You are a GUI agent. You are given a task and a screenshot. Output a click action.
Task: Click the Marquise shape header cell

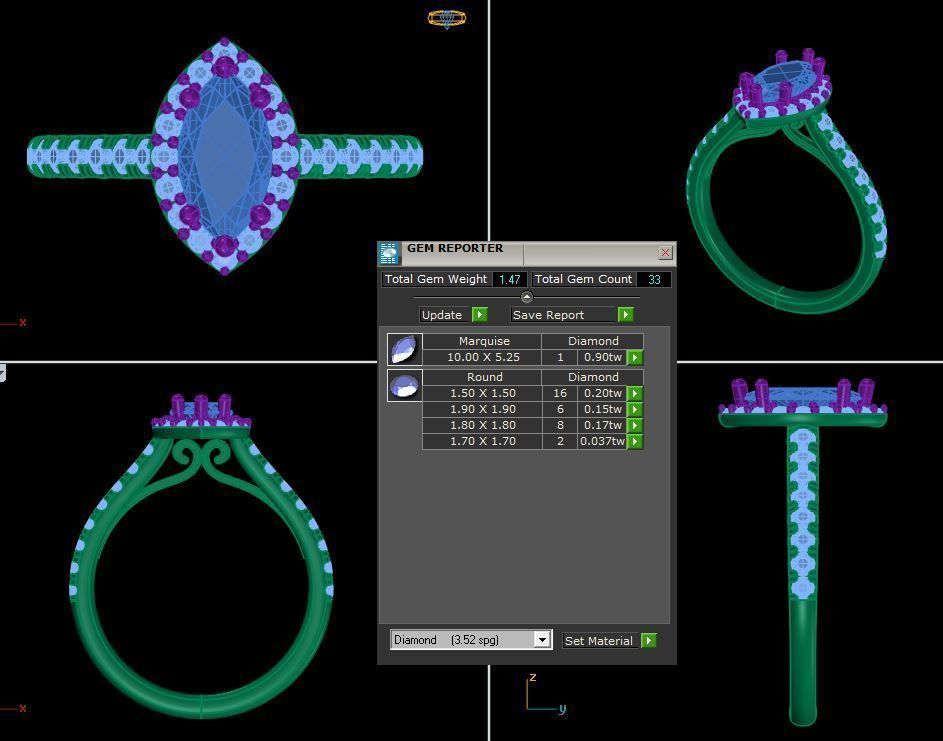[x=482, y=341]
